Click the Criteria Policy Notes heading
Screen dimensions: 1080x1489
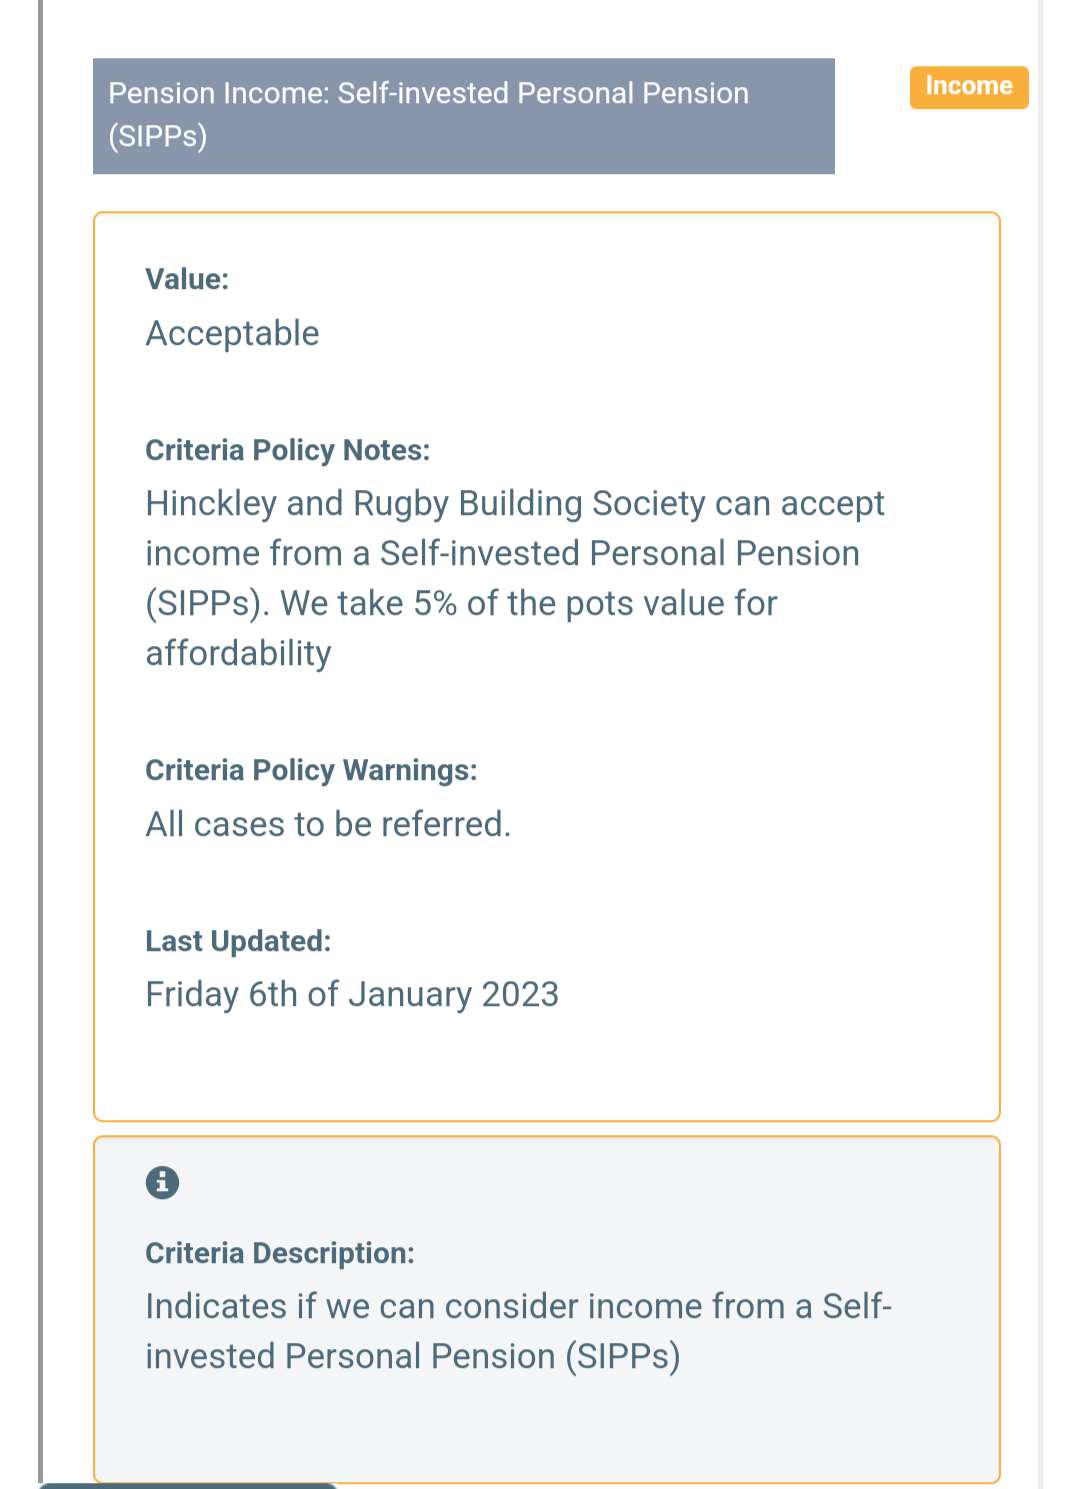click(288, 450)
